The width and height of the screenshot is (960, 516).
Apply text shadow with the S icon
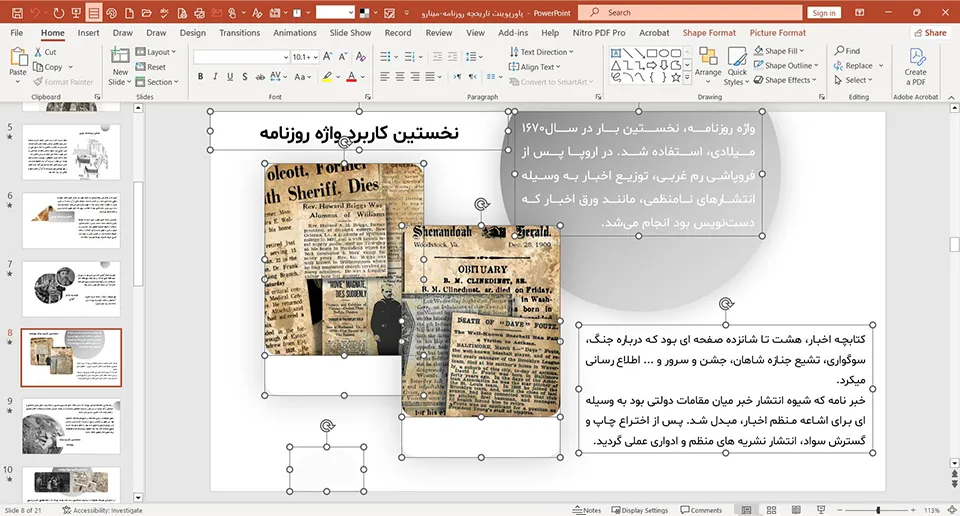pos(245,77)
